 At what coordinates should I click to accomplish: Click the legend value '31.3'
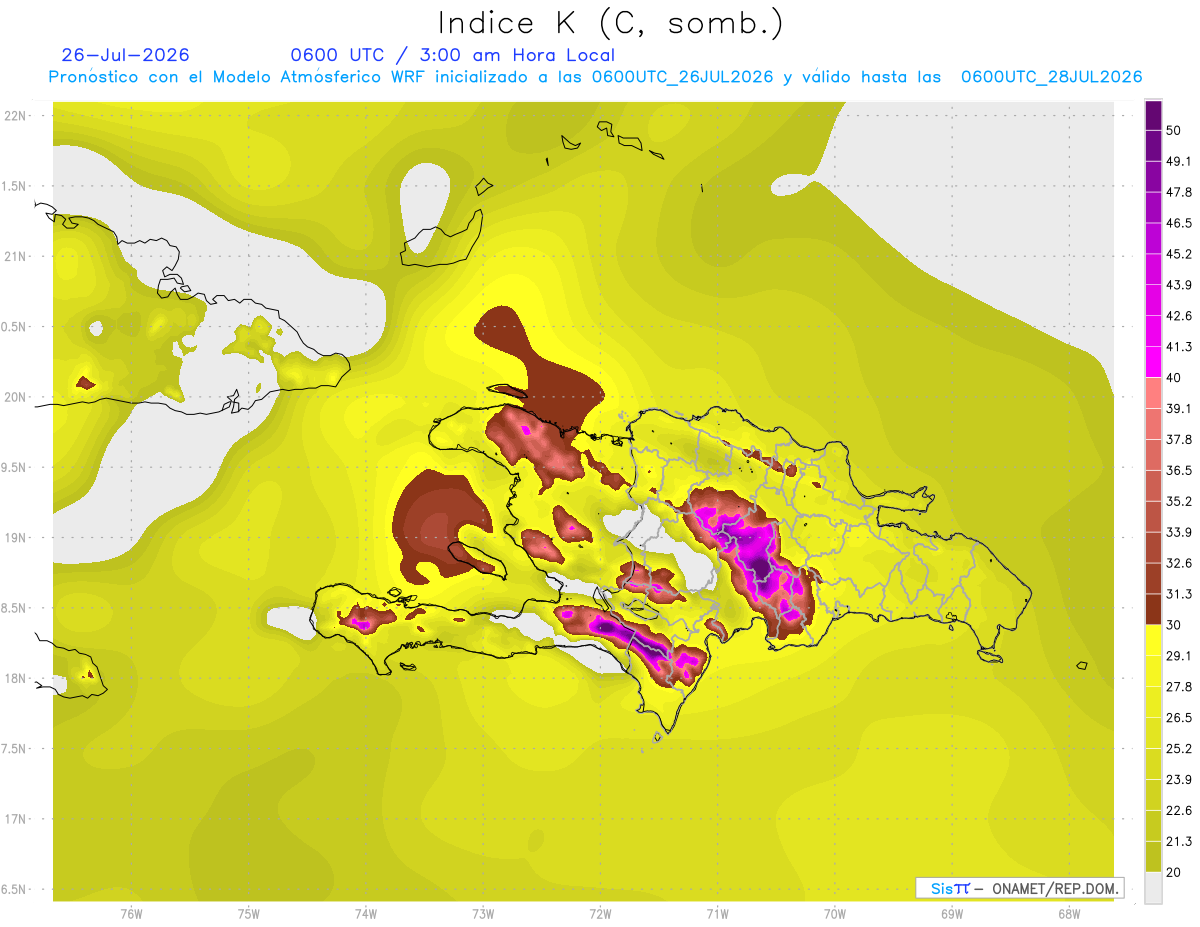tap(1179, 594)
